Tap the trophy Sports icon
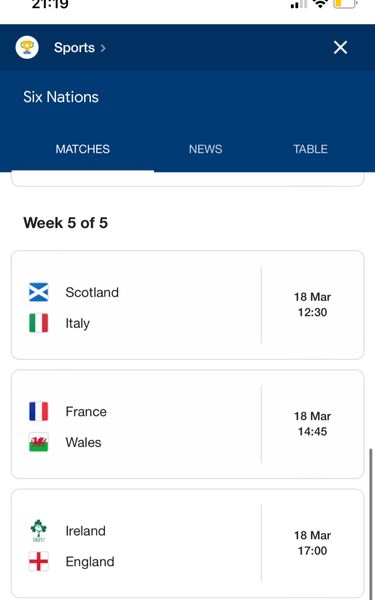This screenshot has height=600, width=375. pyautogui.click(x=27, y=47)
